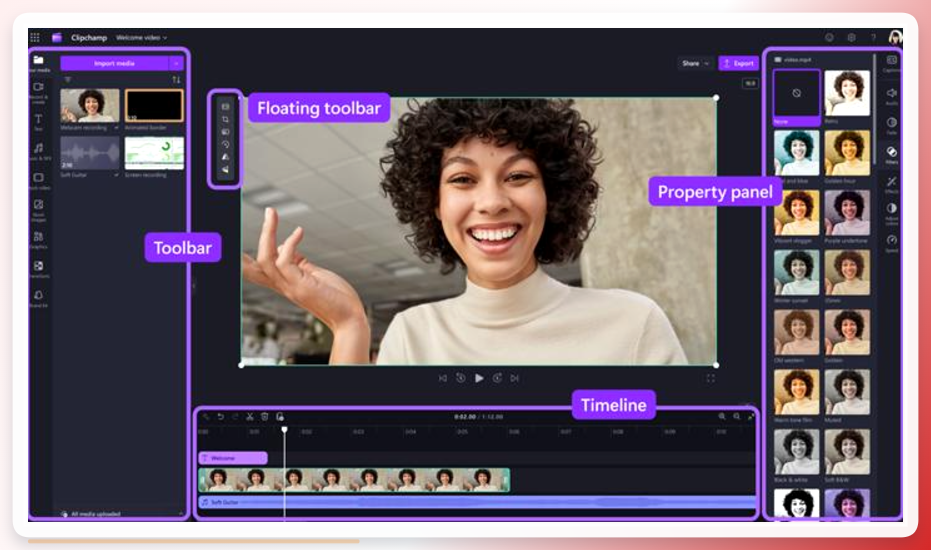Click the sort media arrows icon
931x550 pixels.
tap(176, 80)
